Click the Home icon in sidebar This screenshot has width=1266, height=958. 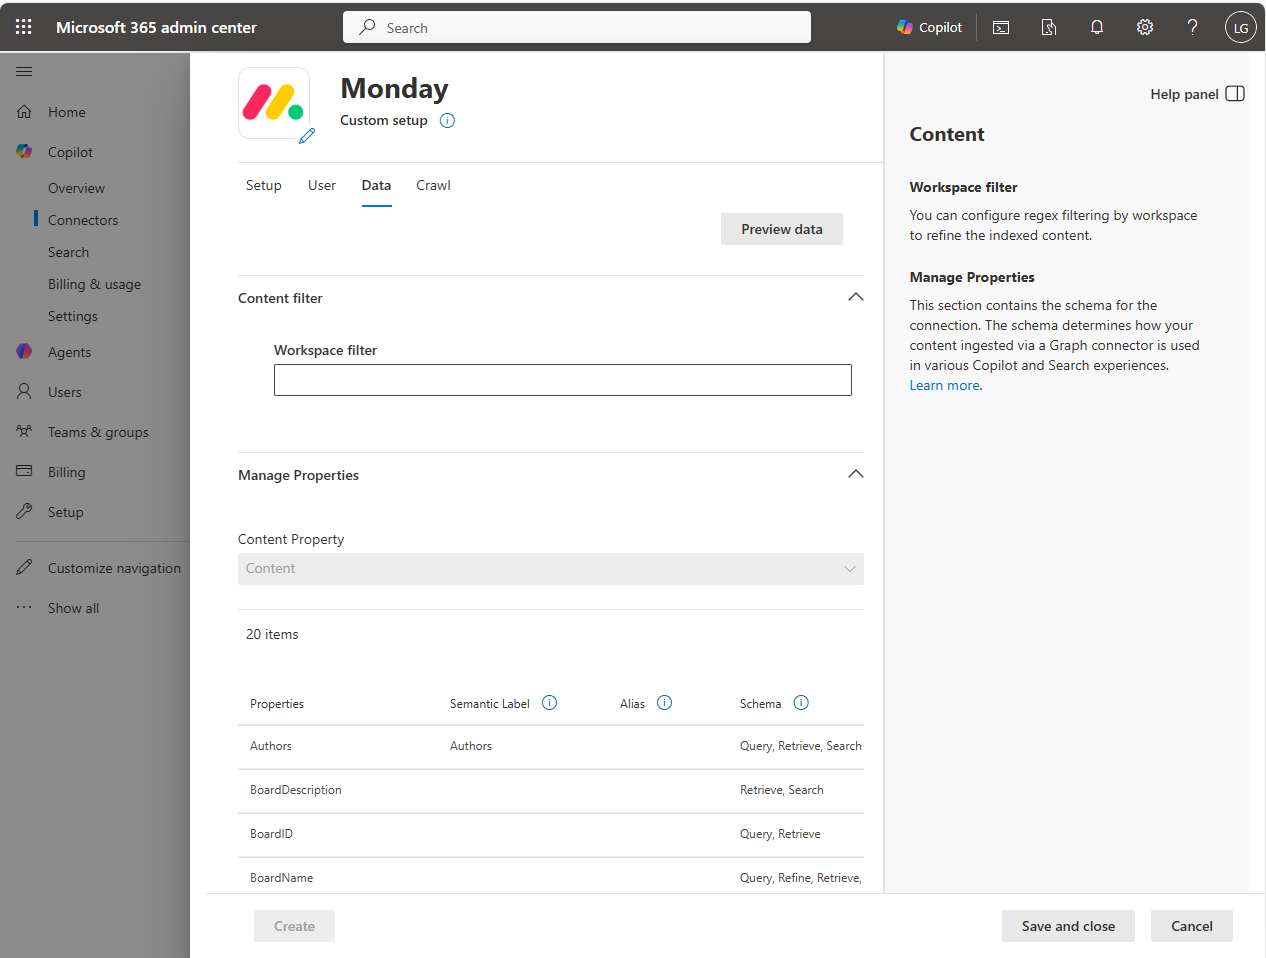pyautogui.click(x=24, y=112)
